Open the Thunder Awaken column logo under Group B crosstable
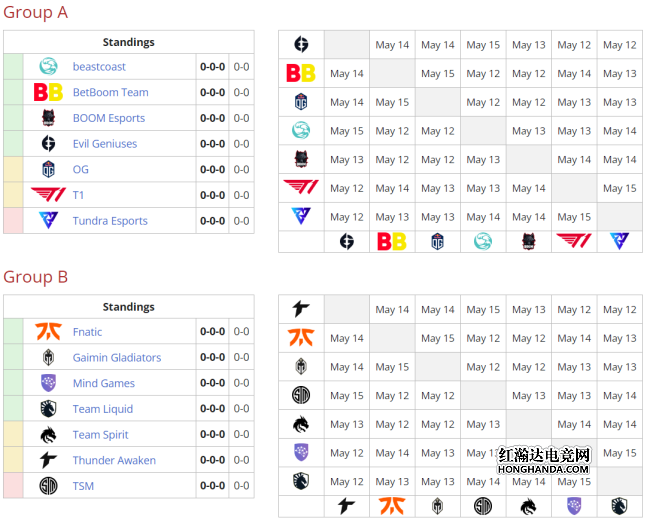This screenshot has height=527, width=650. tap(347, 506)
